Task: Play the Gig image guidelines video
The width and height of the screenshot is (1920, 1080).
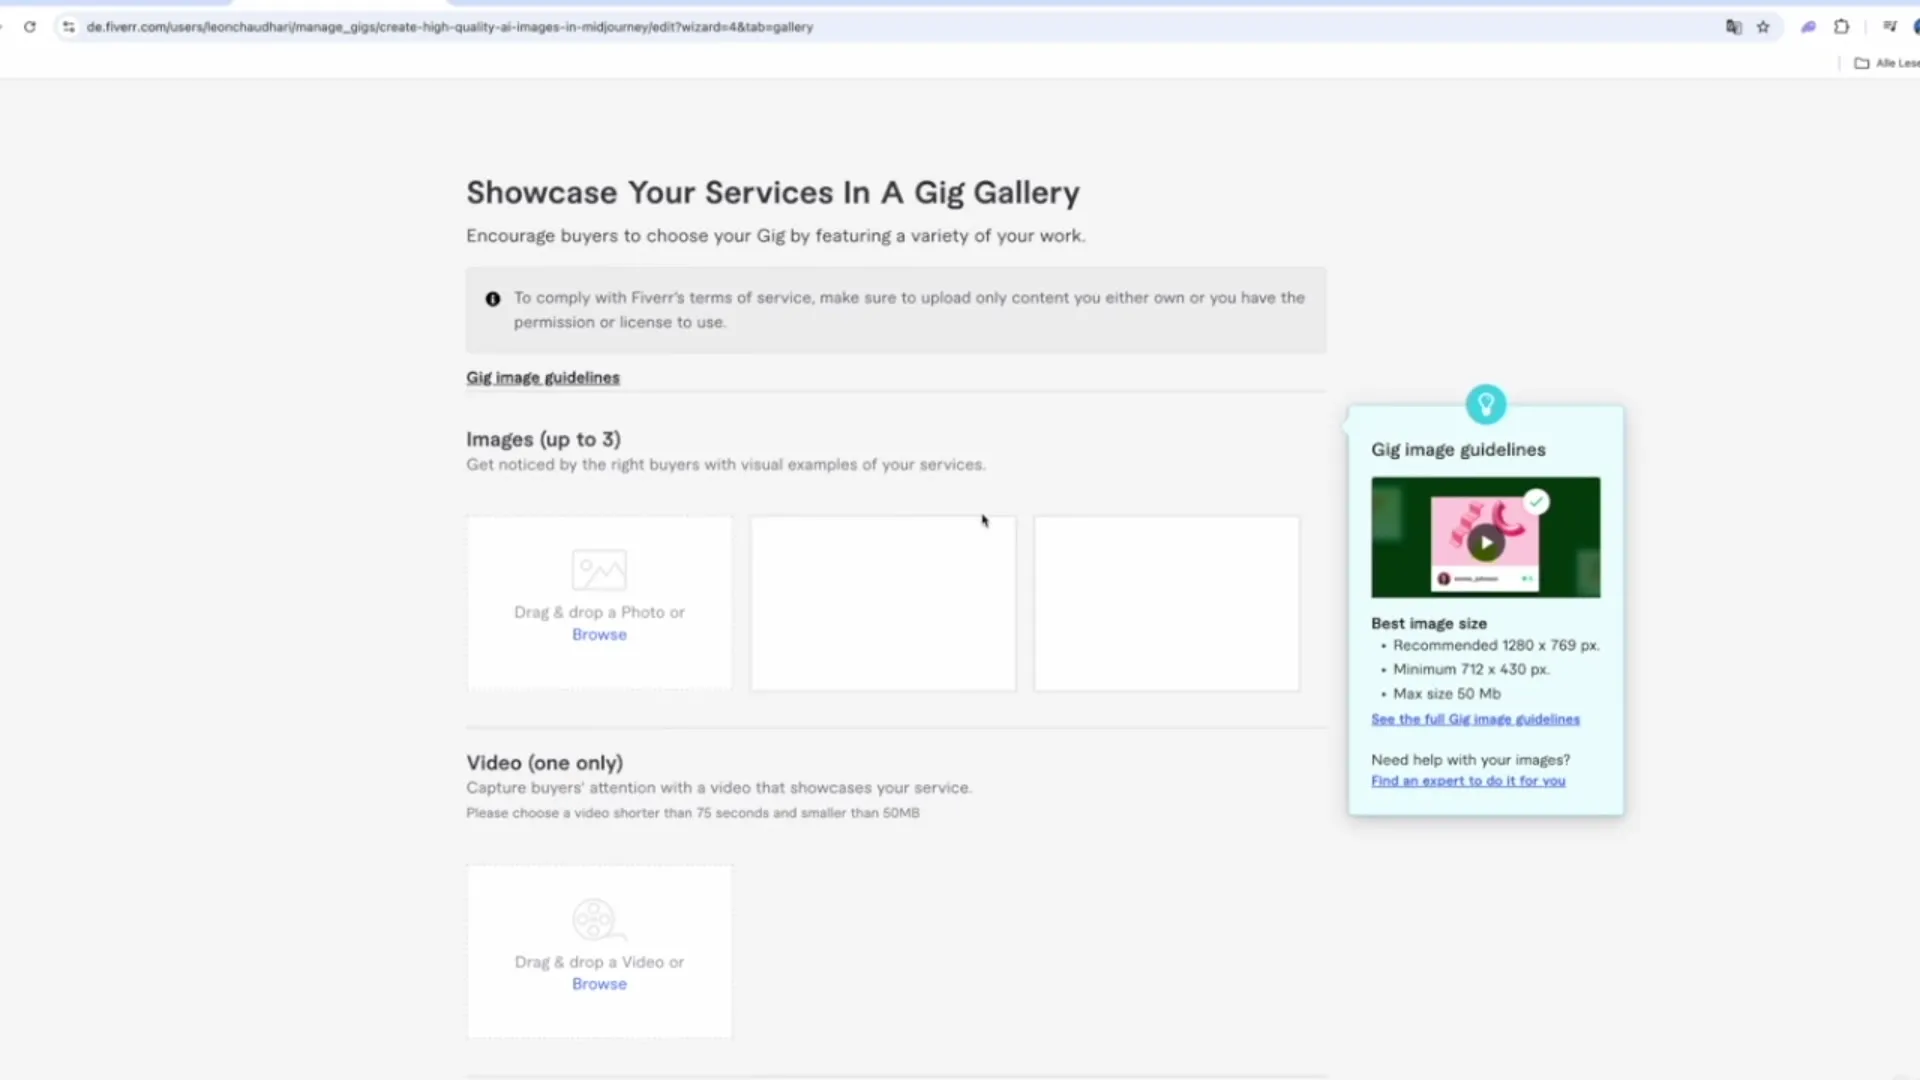Action: (x=1485, y=543)
